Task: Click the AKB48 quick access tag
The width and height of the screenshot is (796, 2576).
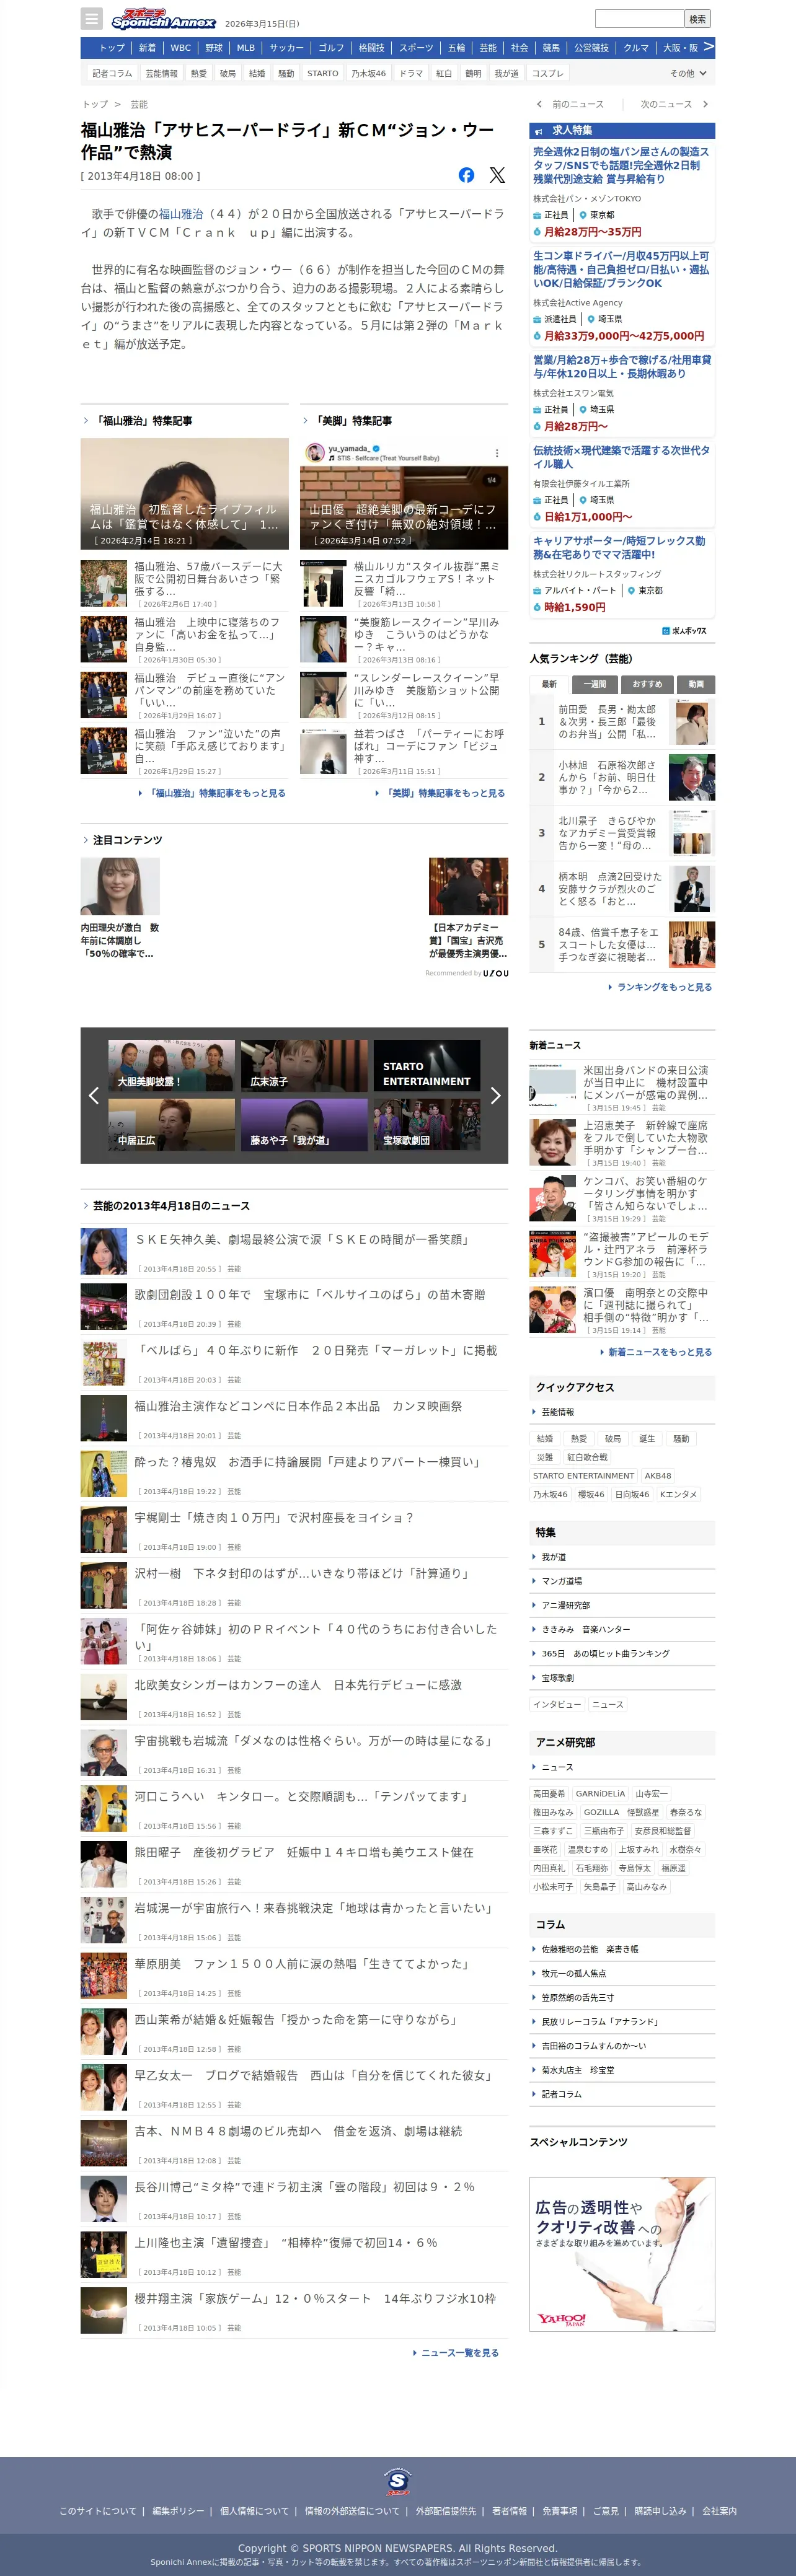Action: [x=658, y=1476]
